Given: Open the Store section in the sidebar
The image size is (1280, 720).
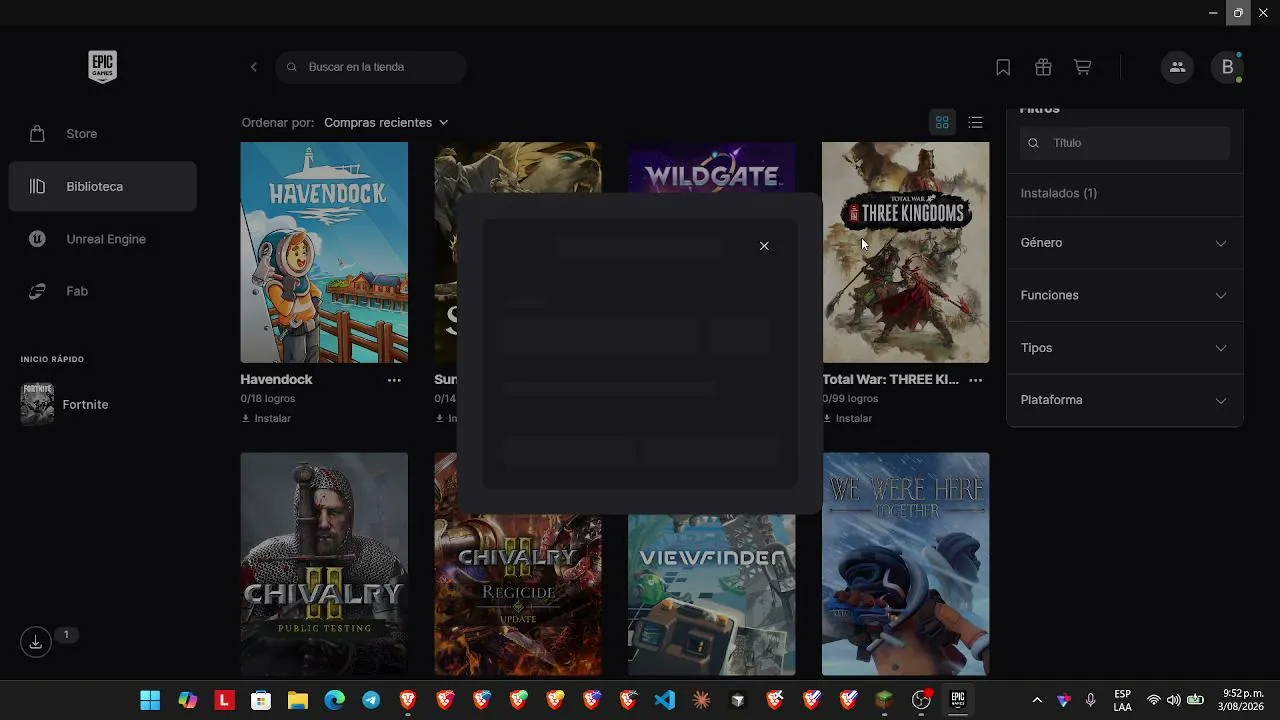Looking at the screenshot, I should (x=103, y=134).
